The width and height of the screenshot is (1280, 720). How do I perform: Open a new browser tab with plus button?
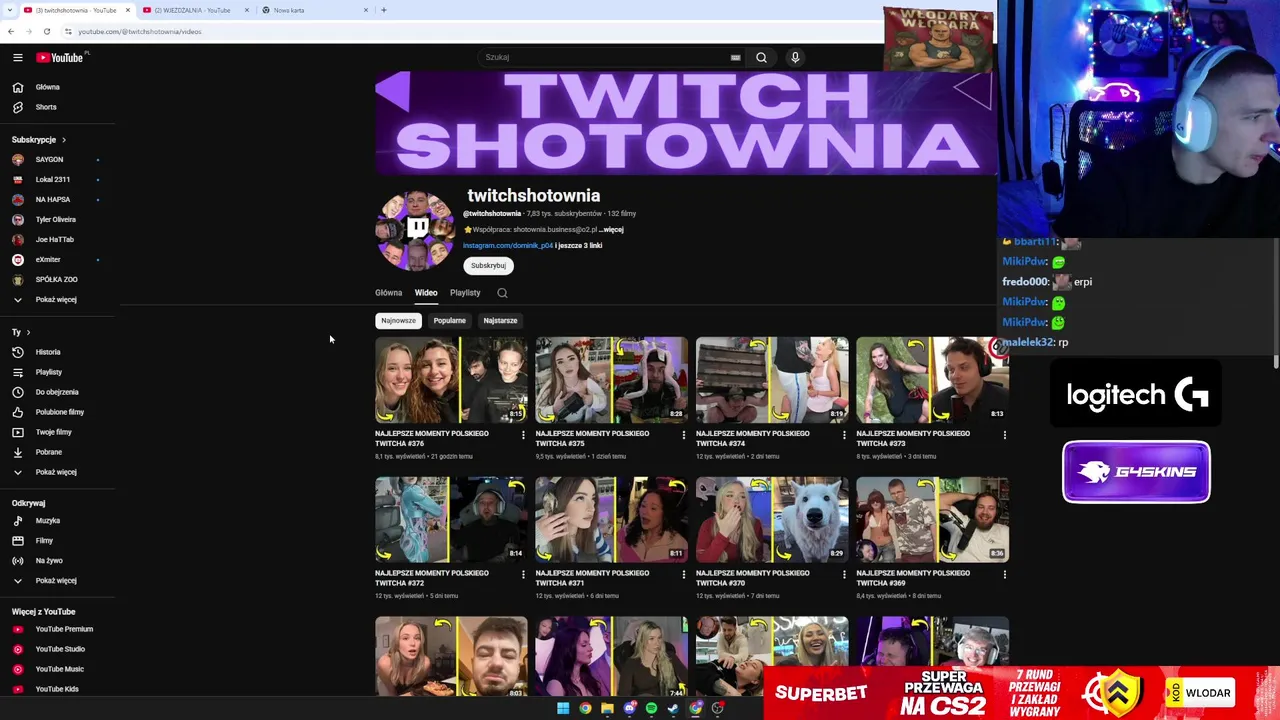click(x=383, y=10)
